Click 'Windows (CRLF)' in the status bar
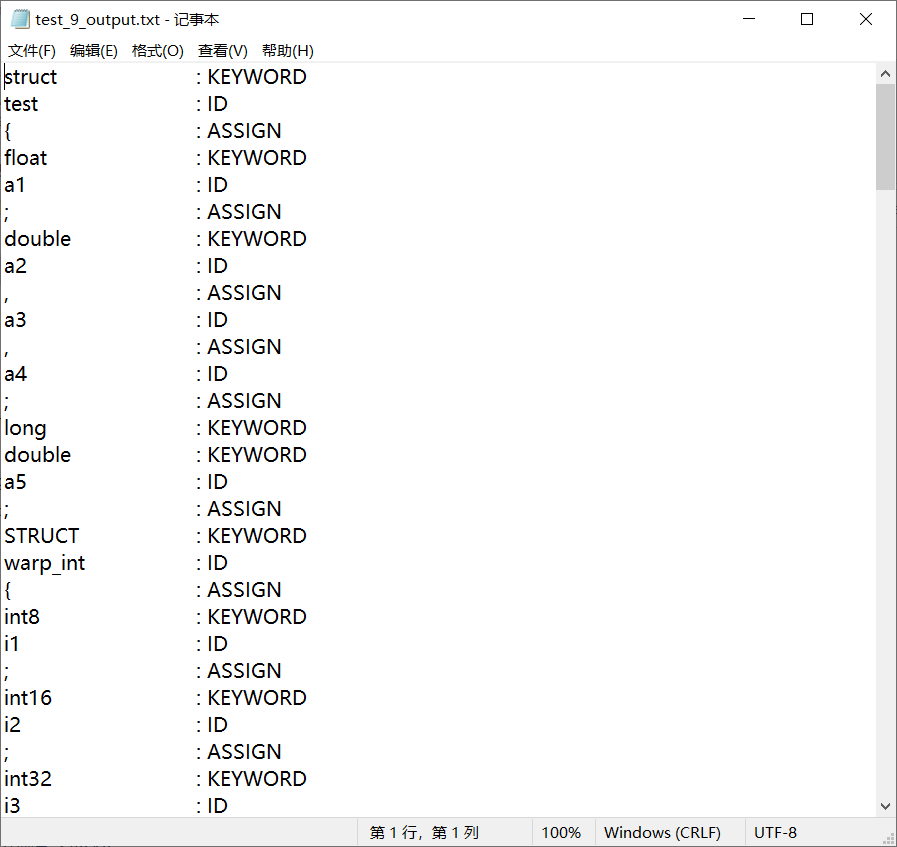 [x=662, y=833]
